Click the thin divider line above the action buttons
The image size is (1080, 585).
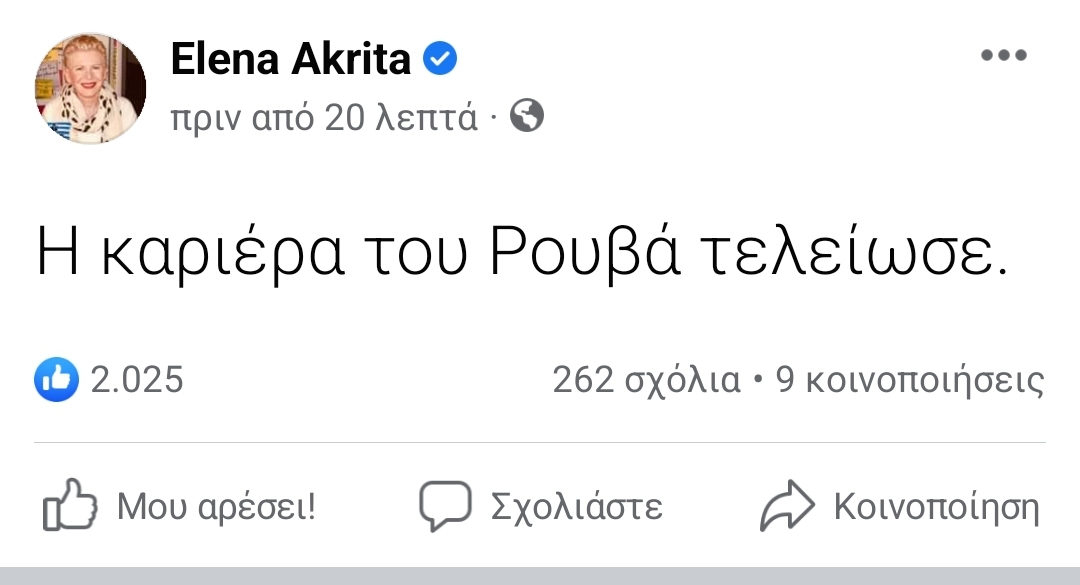tap(540, 442)
